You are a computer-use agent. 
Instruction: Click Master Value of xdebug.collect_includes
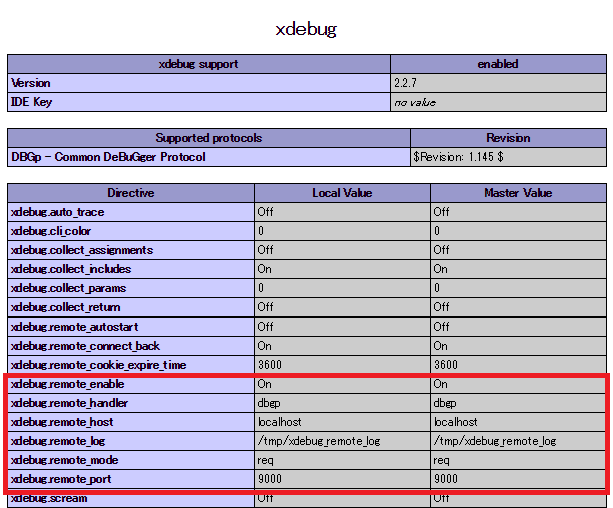point(518,269)
